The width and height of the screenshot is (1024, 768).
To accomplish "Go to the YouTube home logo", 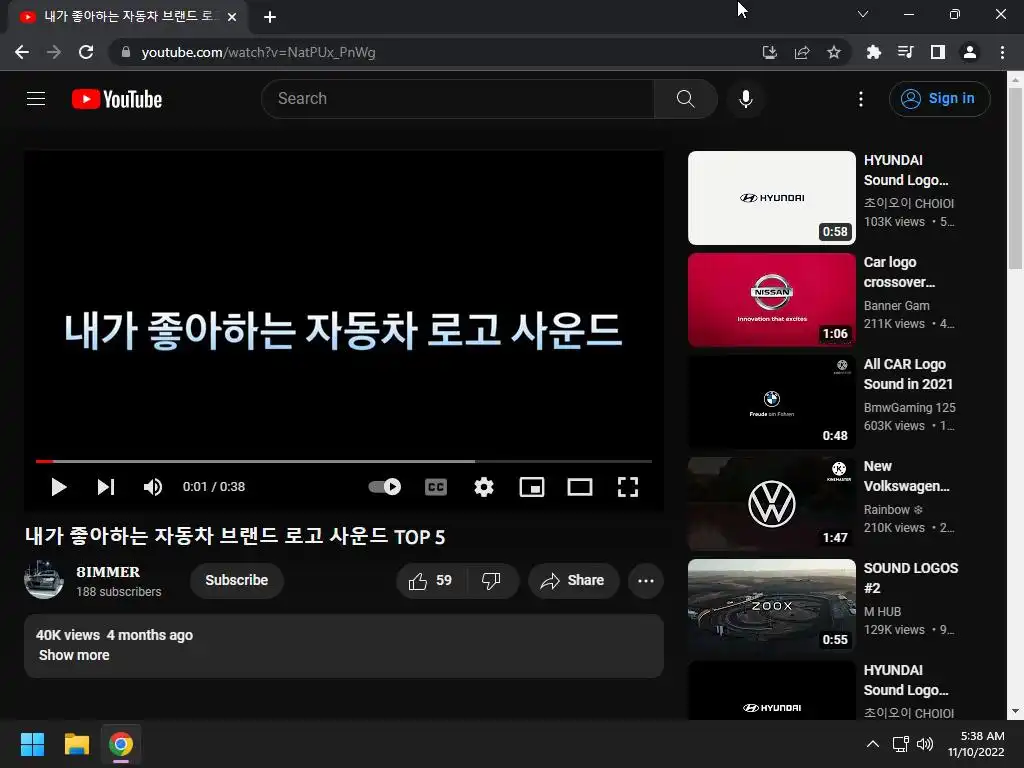I will coord(117,99).
